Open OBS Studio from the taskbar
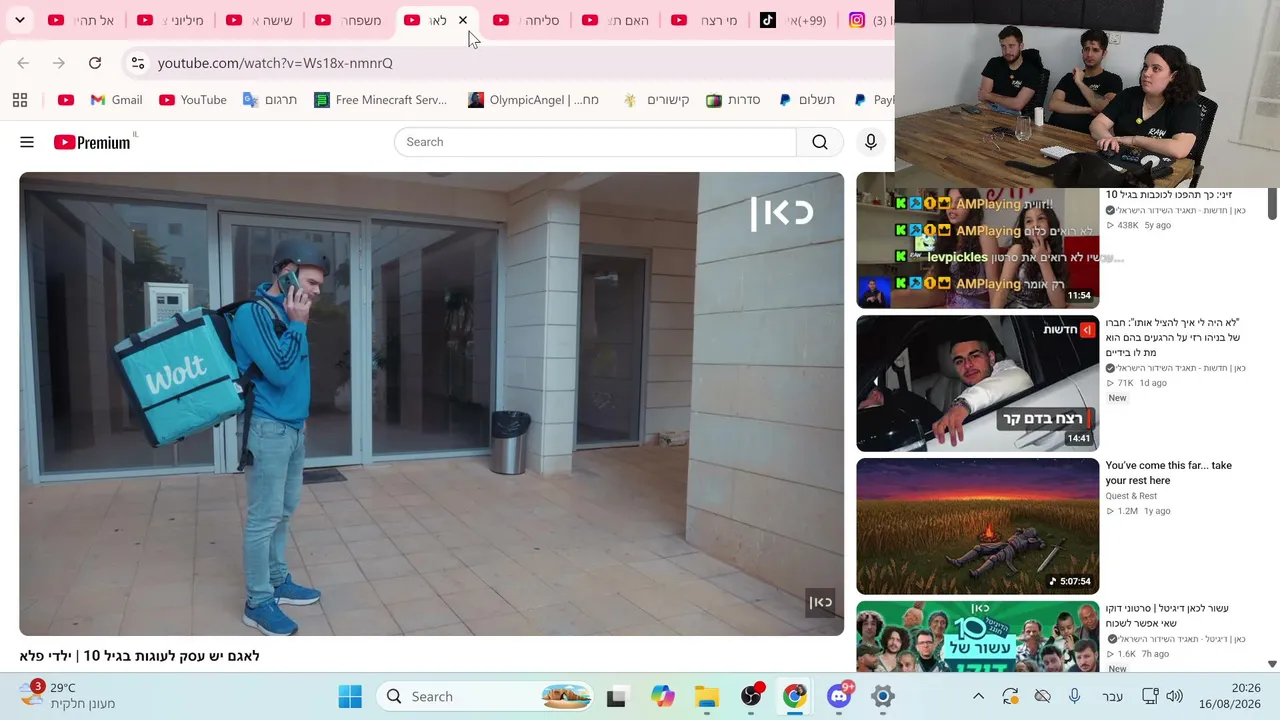The height and width of the screenshot is (720, 1280). point(751,697)
